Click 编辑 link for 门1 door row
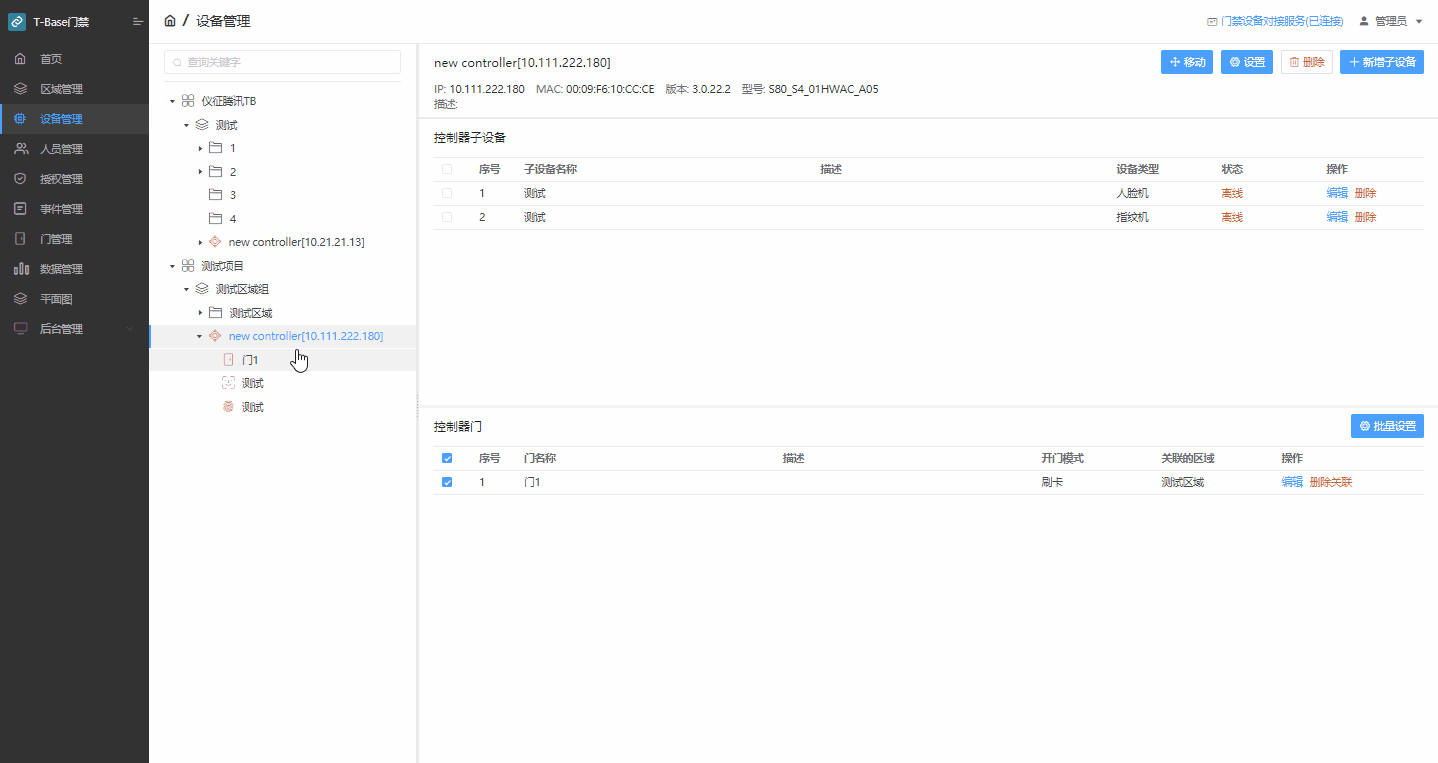Viewport: 1438px width, 763px height. coord(1292,482)
